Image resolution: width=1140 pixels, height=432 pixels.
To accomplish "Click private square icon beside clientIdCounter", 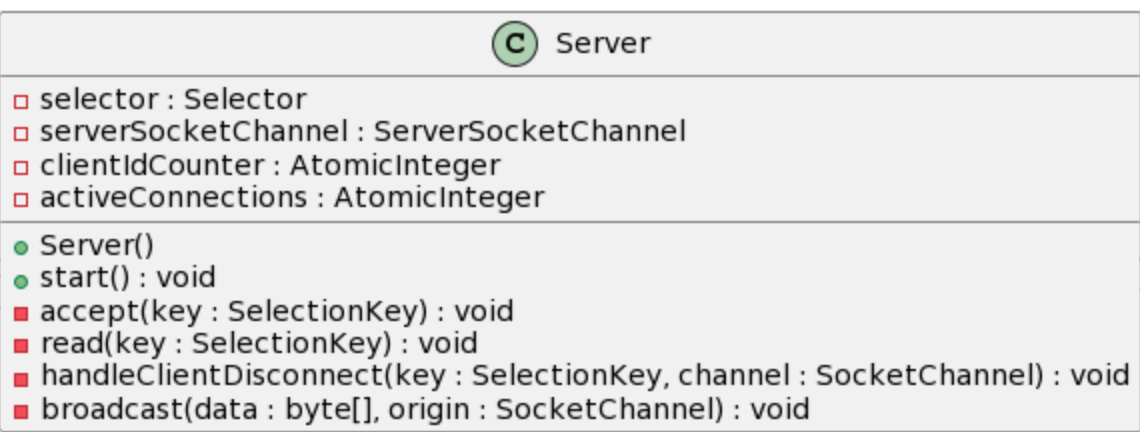I will (21, 166).
